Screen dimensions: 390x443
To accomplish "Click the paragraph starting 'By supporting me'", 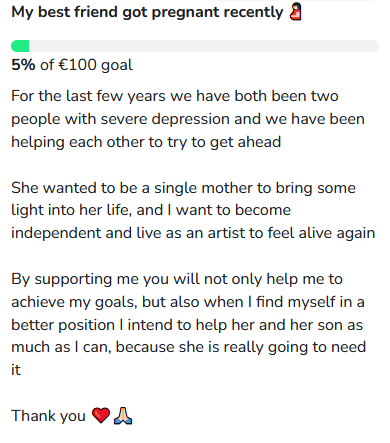I will click(x=189, y=324).
